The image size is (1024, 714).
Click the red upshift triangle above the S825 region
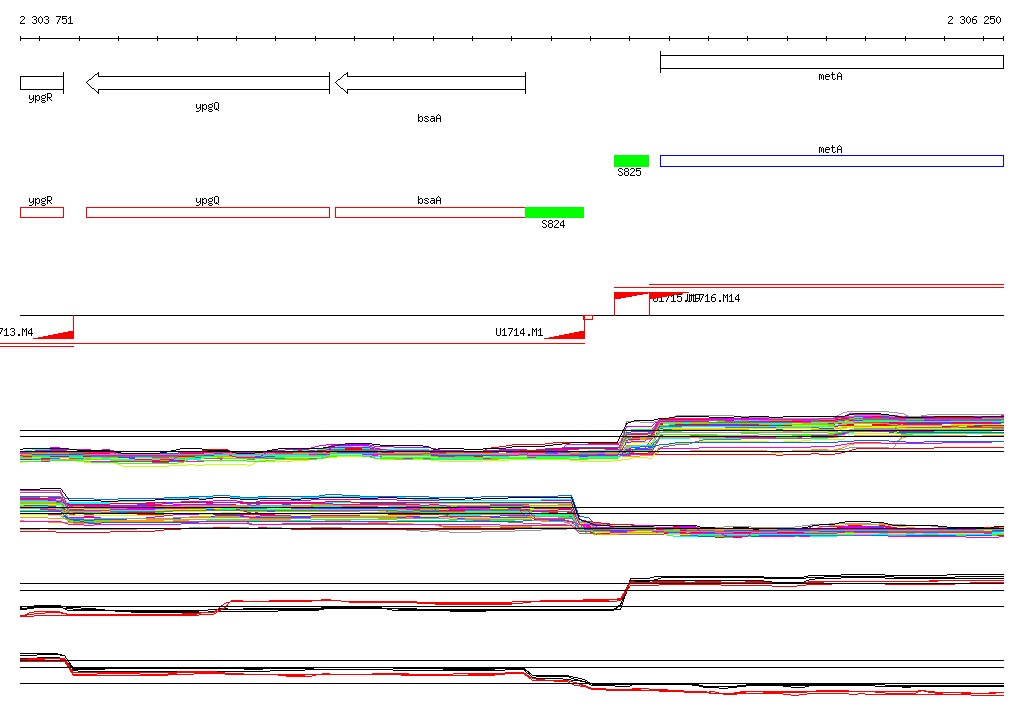[628, 295]
